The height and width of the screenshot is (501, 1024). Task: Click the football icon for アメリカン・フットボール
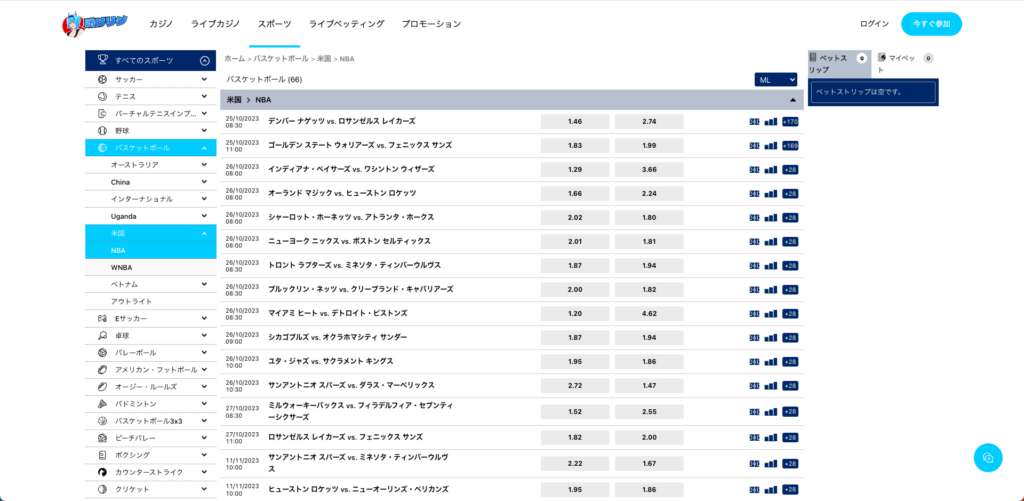[103, 369]
